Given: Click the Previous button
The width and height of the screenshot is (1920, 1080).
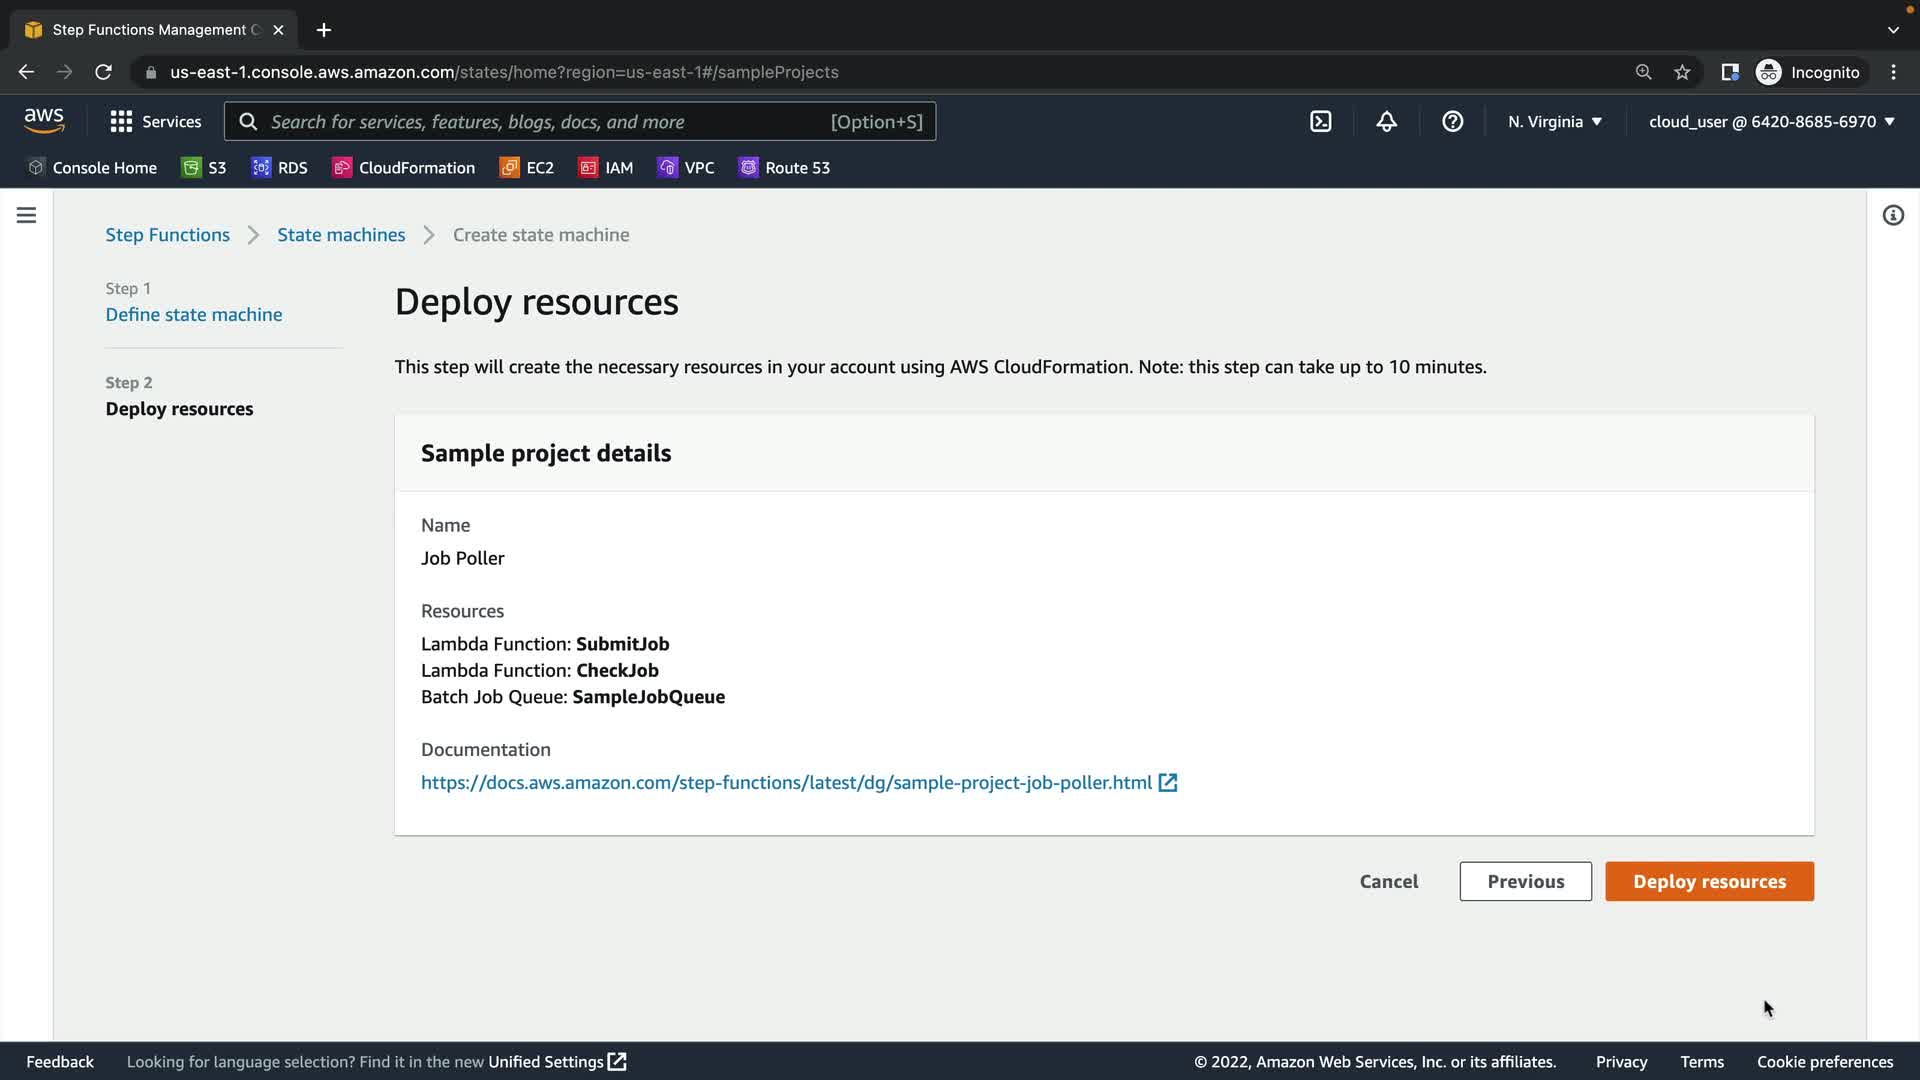Looking at the screenshot, I should [x=1525, y=881].
